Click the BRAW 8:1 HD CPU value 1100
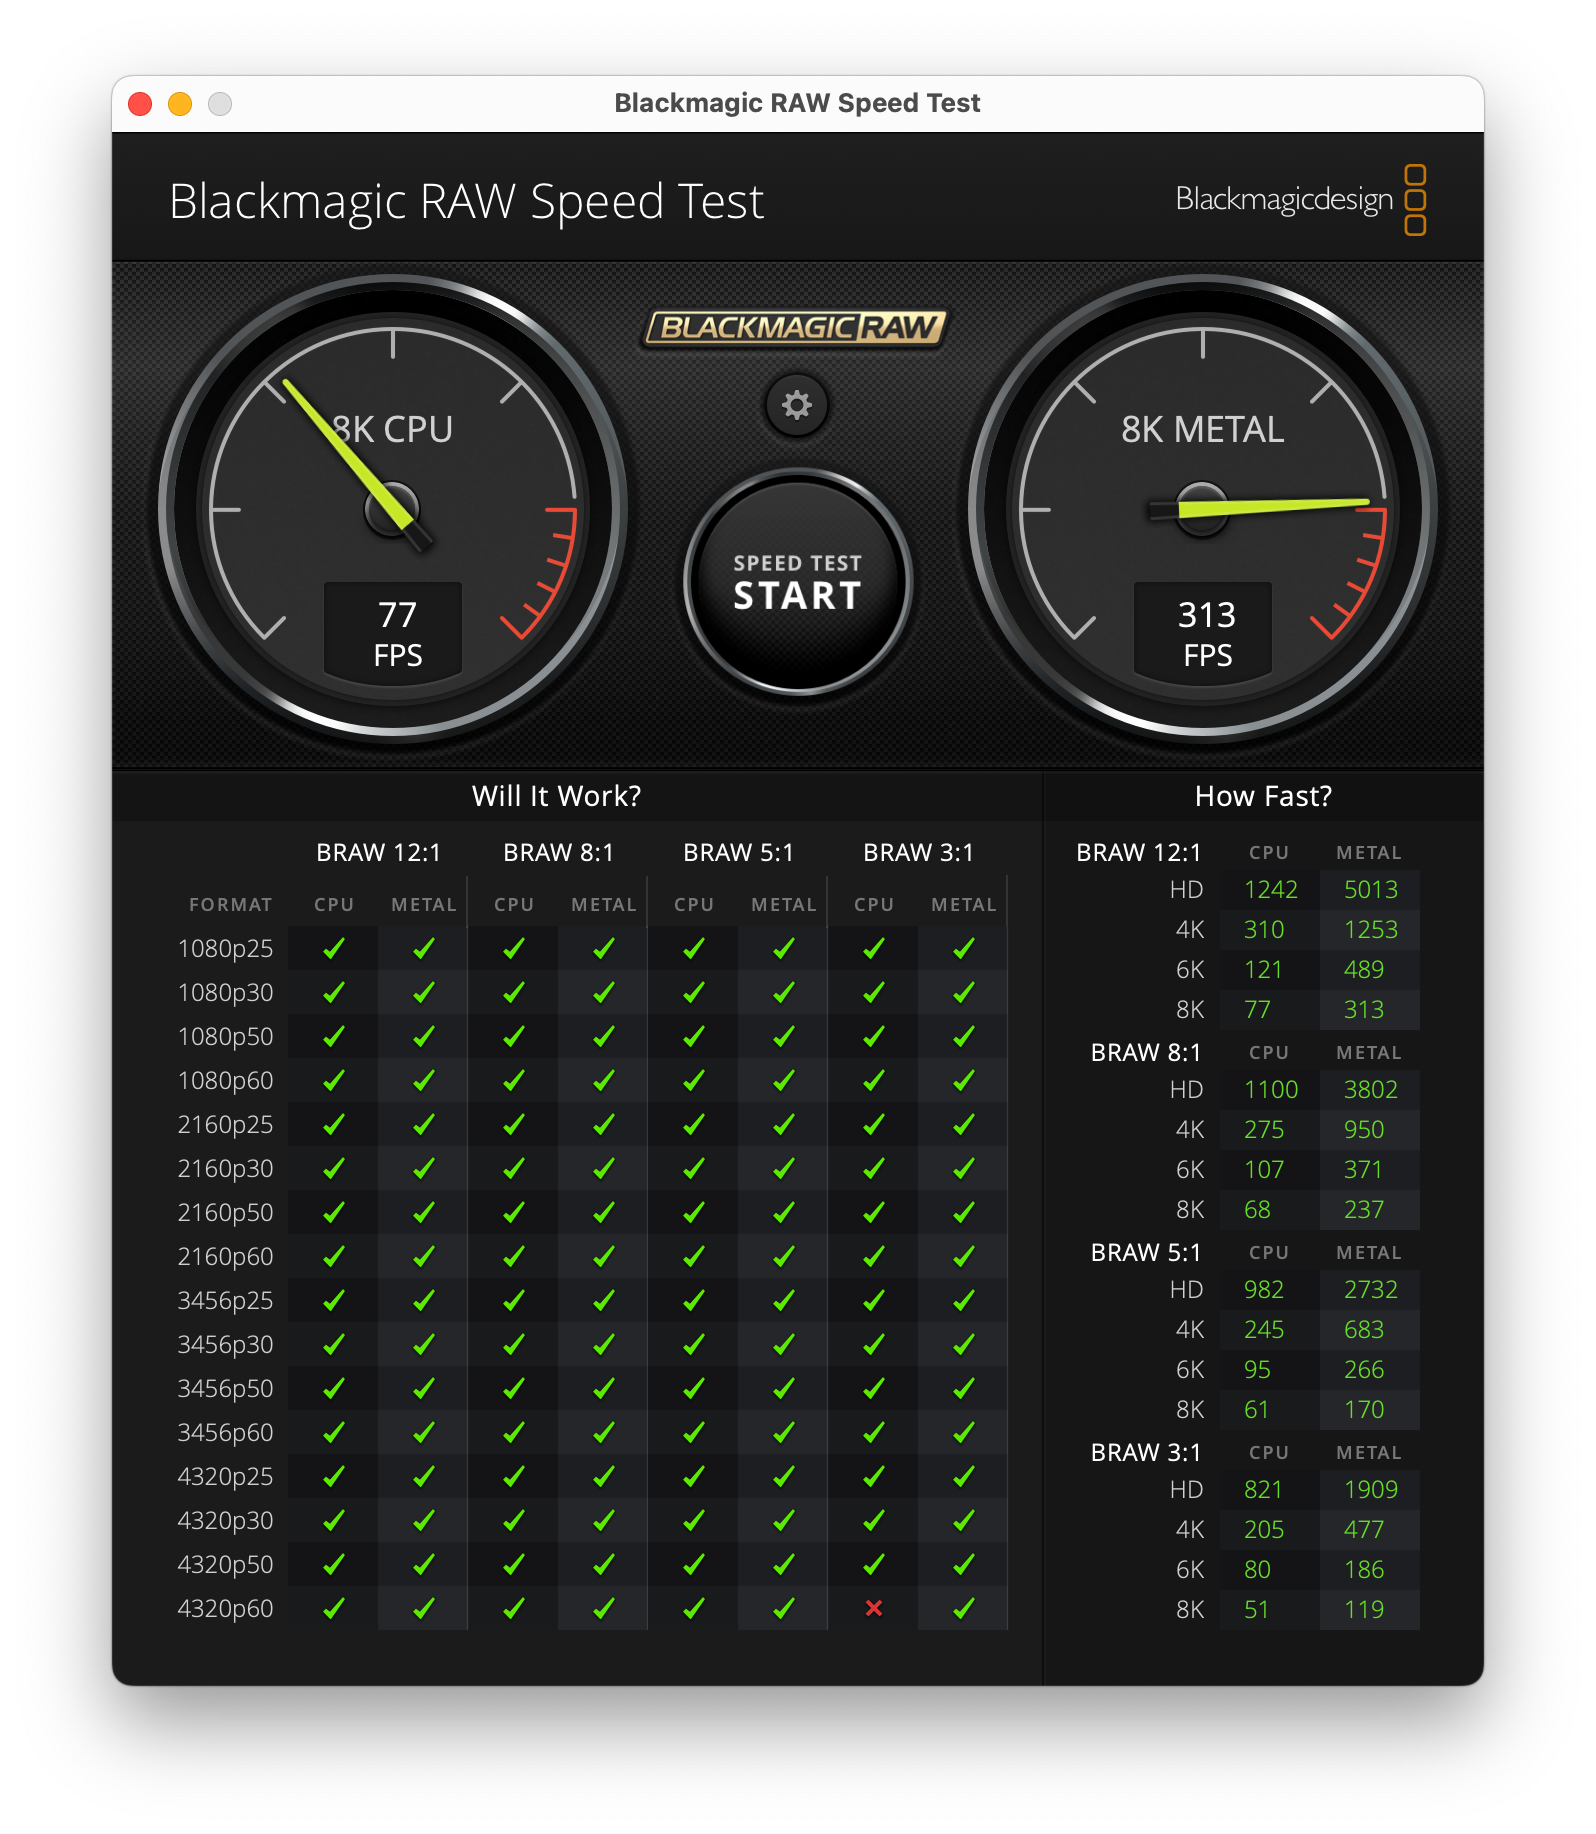 pyautogui.click(x=1271, y=1089)
